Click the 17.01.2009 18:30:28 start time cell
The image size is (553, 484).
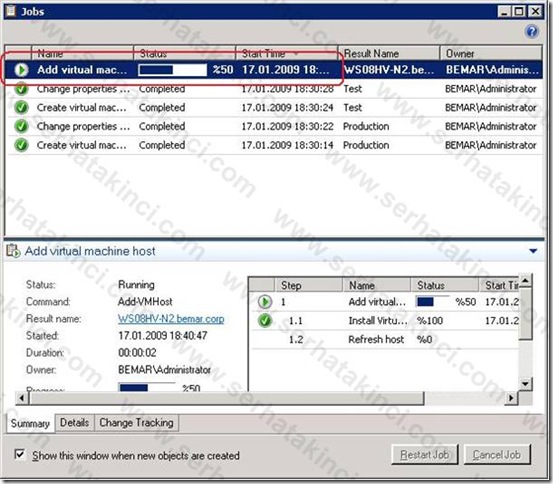click(x=287, y=89)
